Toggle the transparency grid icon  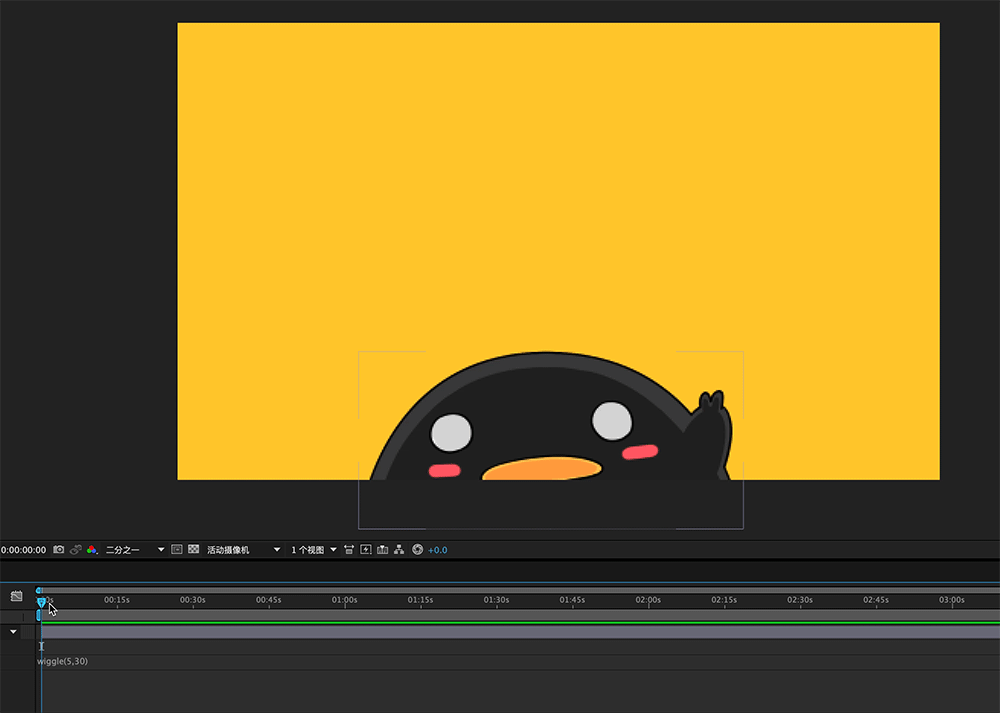click(193, 549)
